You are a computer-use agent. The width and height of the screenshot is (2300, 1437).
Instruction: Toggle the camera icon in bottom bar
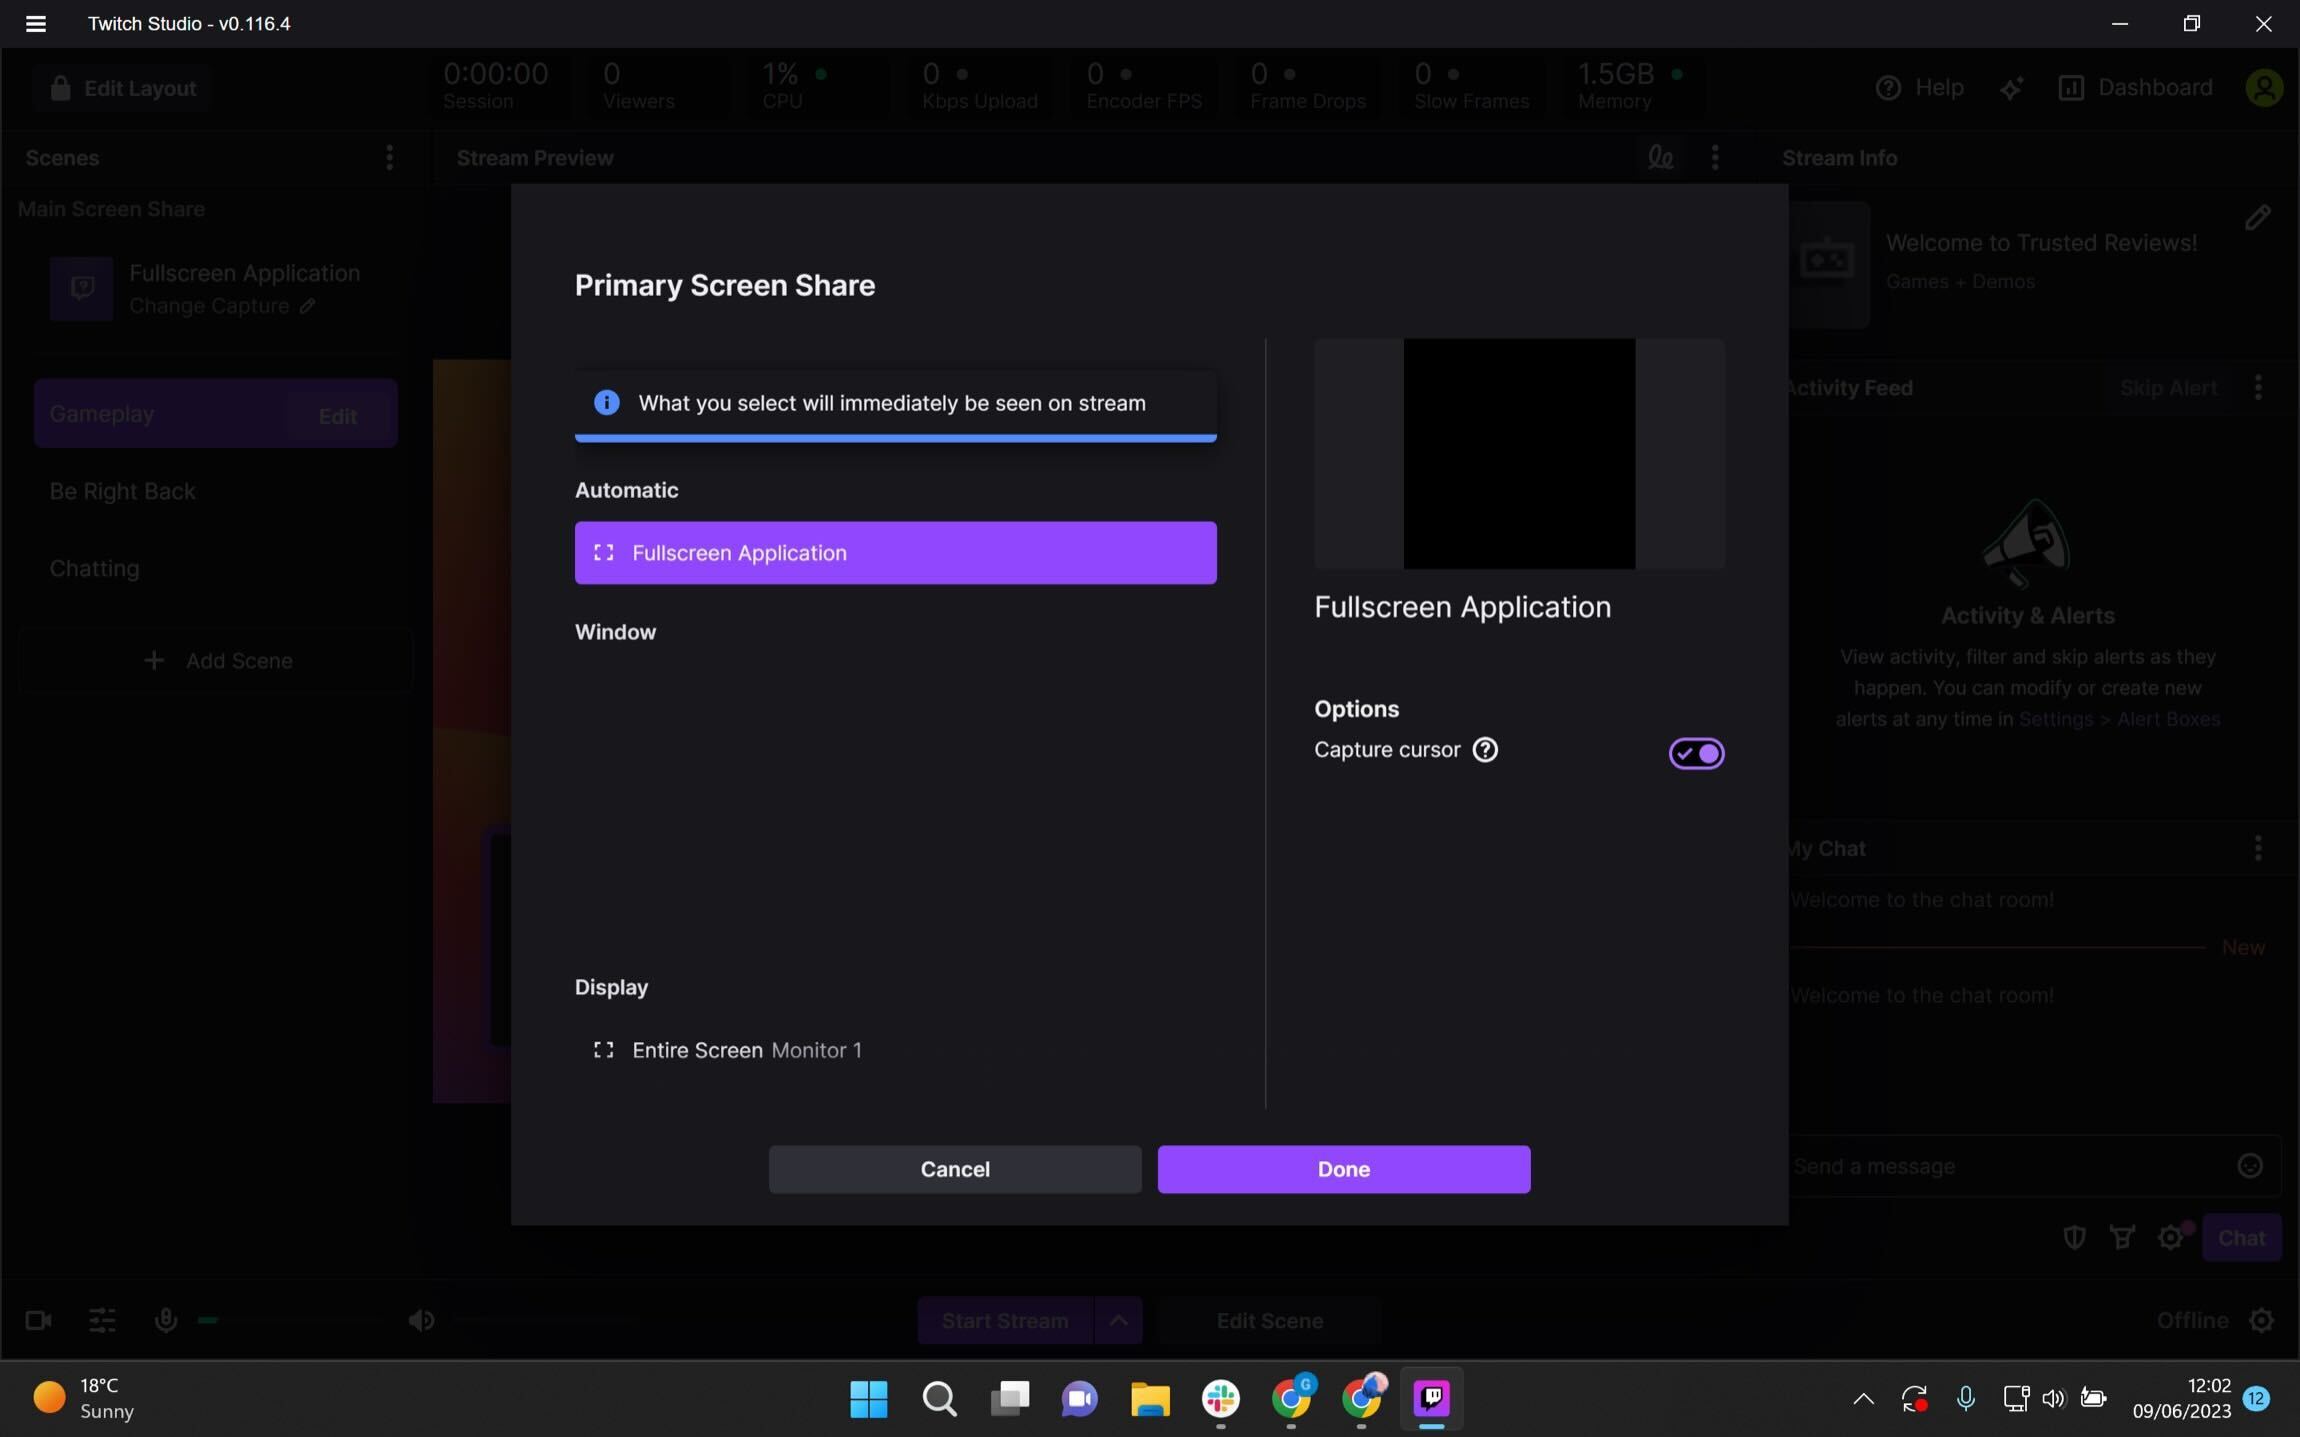tap(38, 1320)
